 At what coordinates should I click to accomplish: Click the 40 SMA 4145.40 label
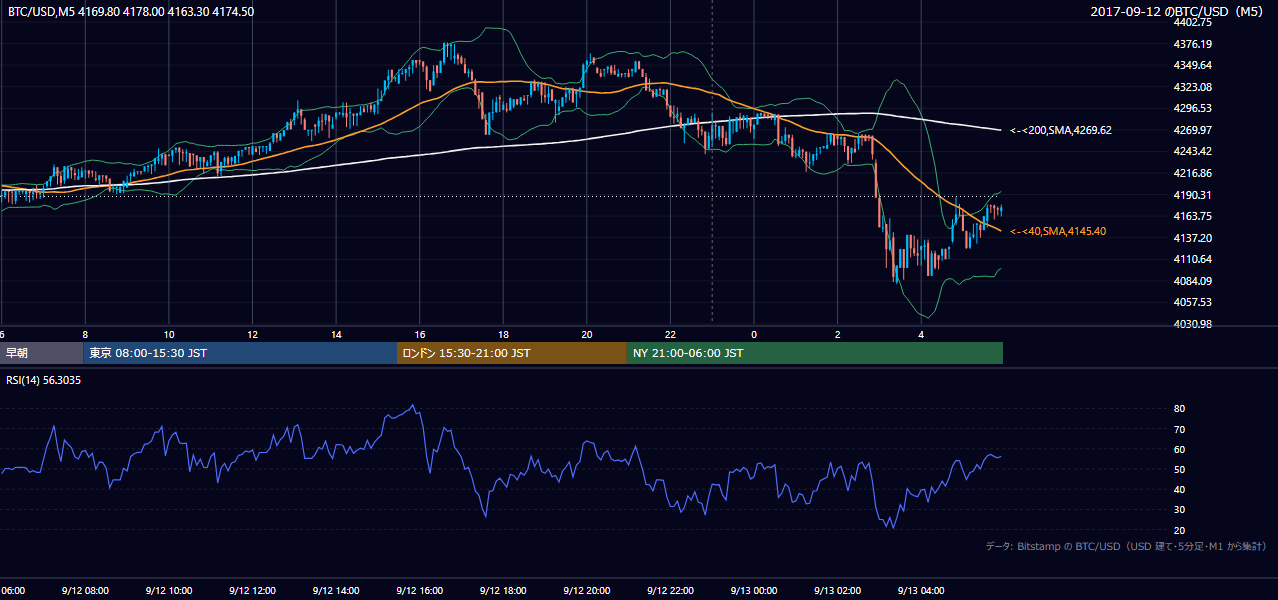pos(1057,232)
